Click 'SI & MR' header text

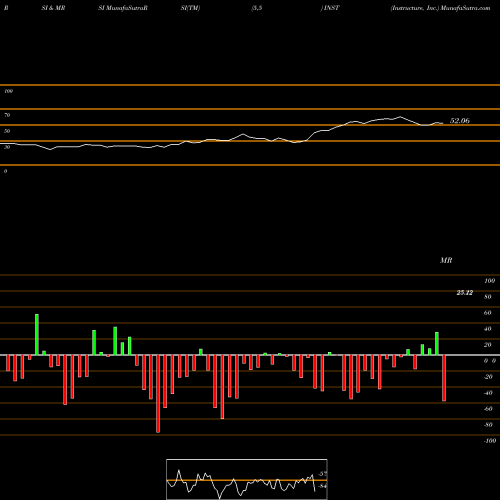pos(53,8)
